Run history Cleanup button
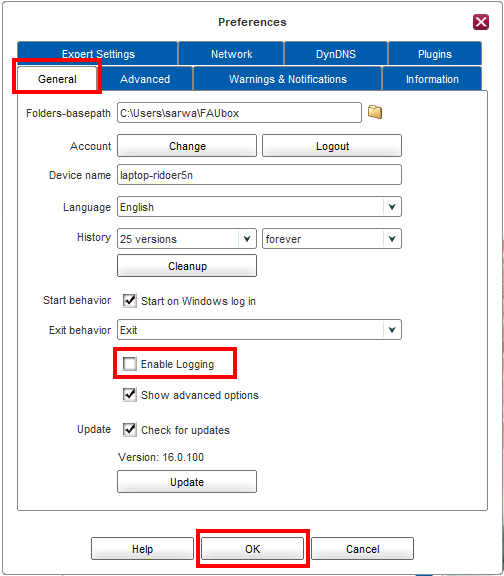The image size is (504, 576). click(x=187, y=266)
